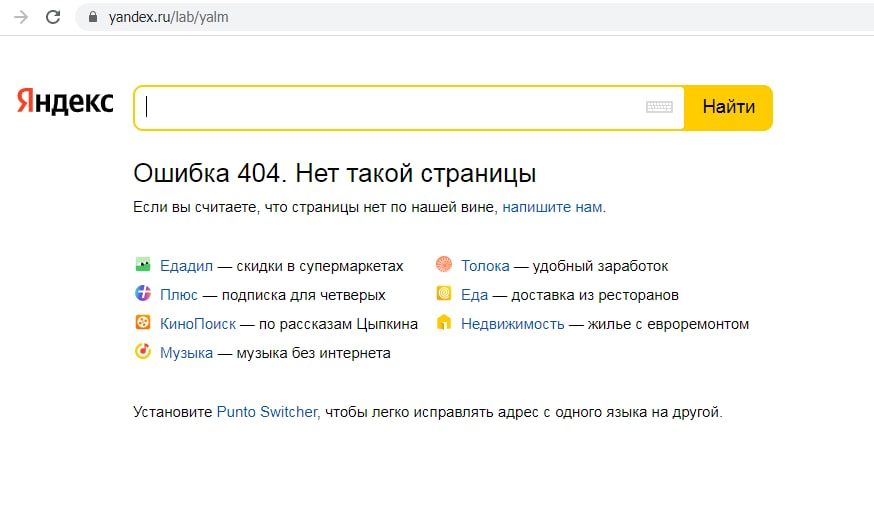
Task: Click the heading Ошибка 404. Нет такой страницы
Action: click(x=334, y=173)
